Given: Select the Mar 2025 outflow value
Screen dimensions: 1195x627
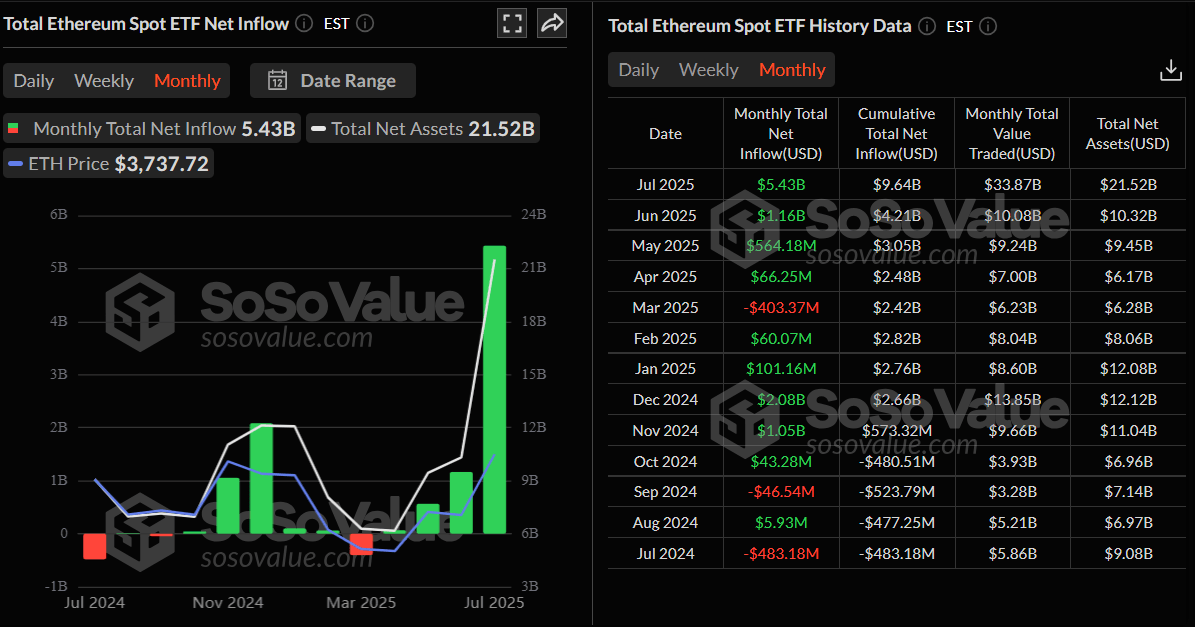Looking at the screenshot, I should 780,307.
